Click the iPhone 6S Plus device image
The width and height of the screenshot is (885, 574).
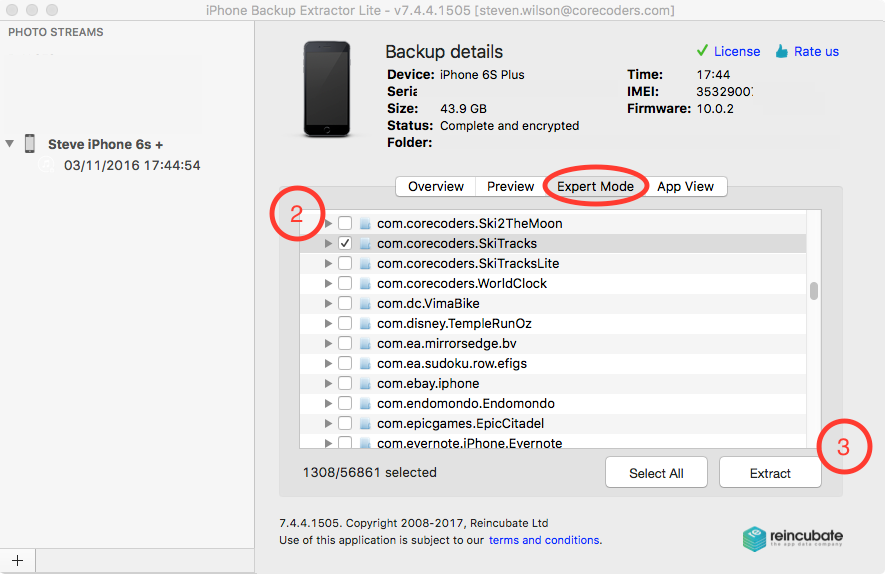point(327,89)
